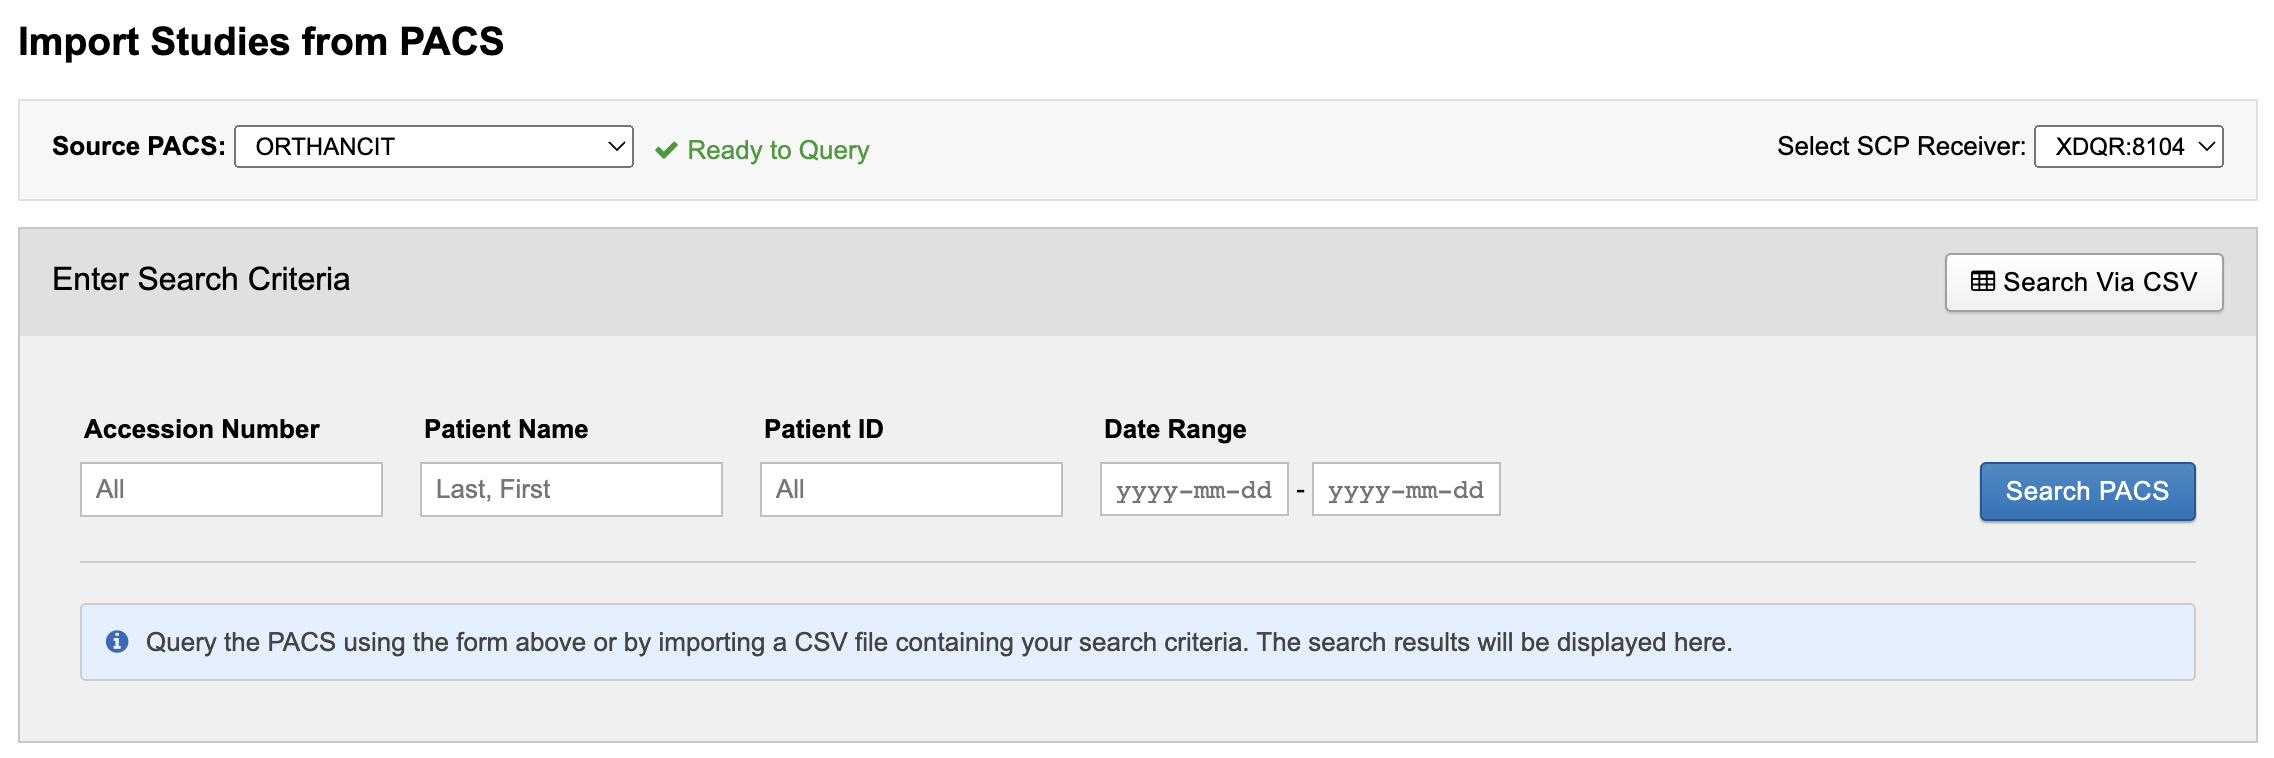Viewport: 2274px width, 758px height.
Task: Click the "Accession Number" field label
Action: tap(202, 429)
